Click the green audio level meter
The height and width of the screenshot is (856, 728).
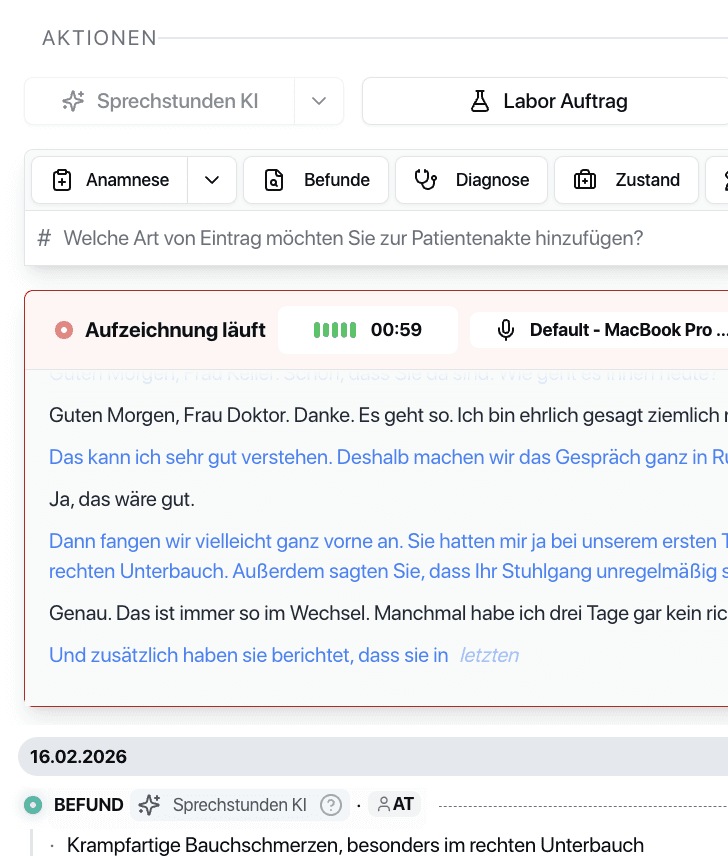point(335,330)
